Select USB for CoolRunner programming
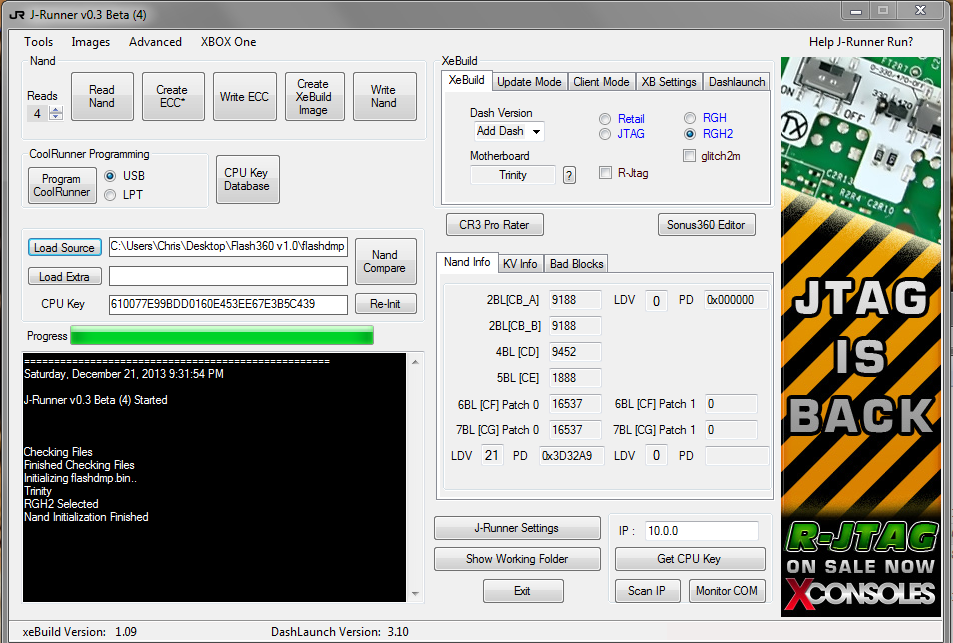The height and width of the screenshot is (643, 953). [x=110, y=176]
